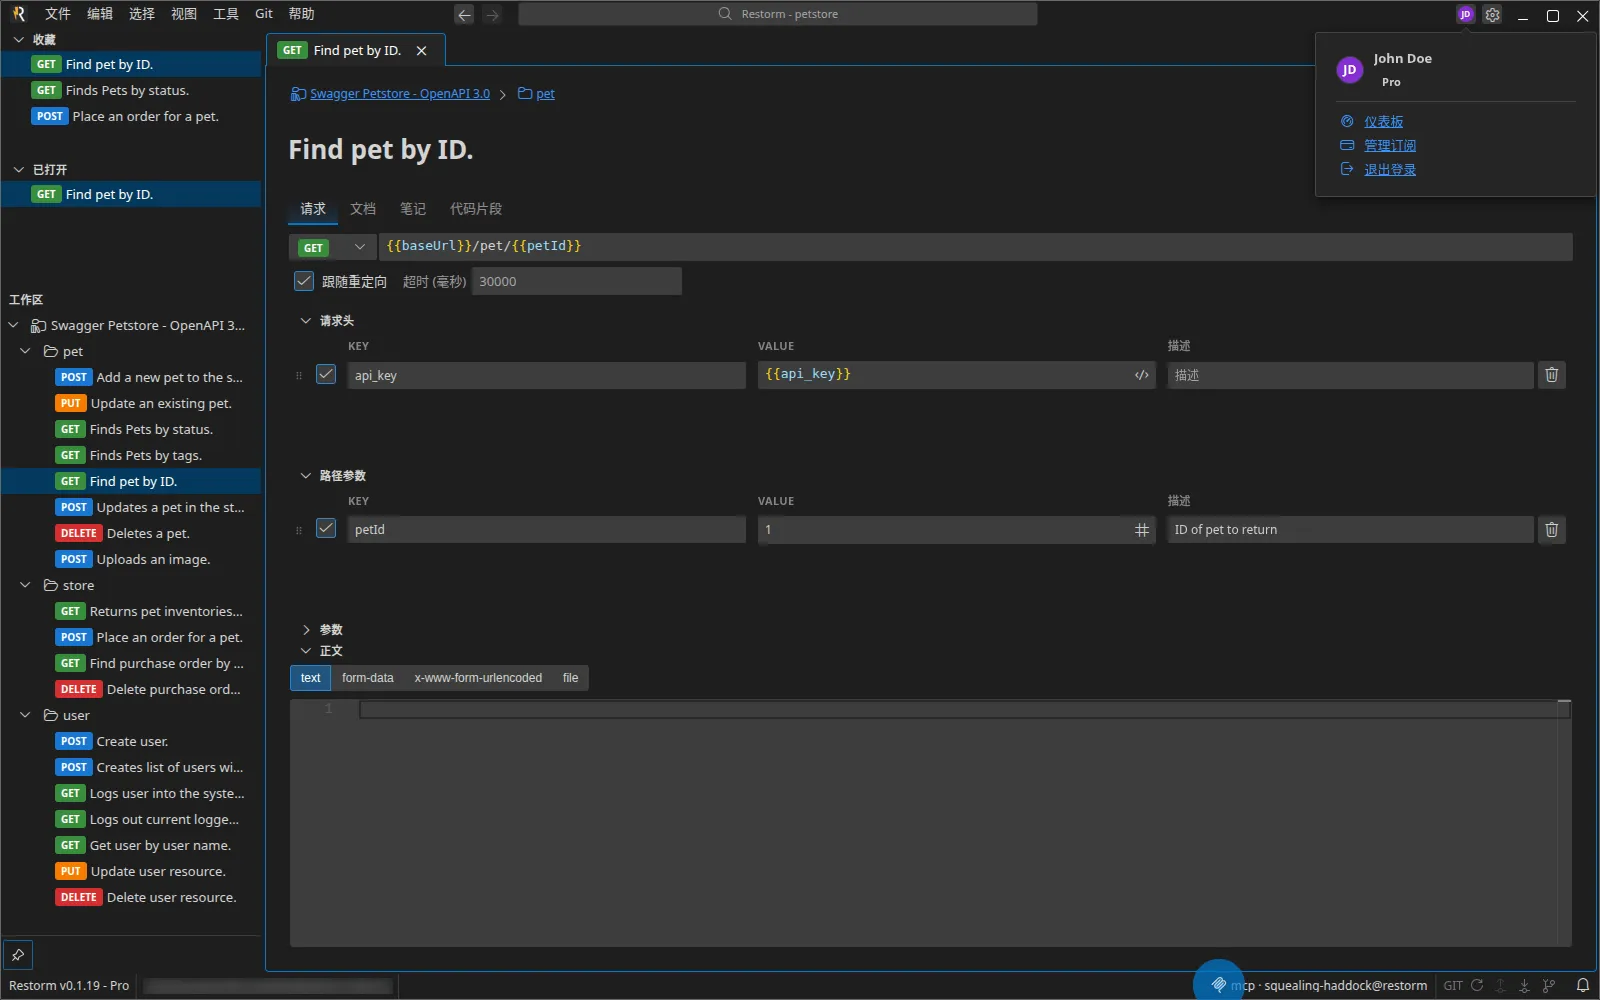Open the 帮助 menu
Image resolution: width=1600 pixels, height=1000 pixels.
(301, 14)
